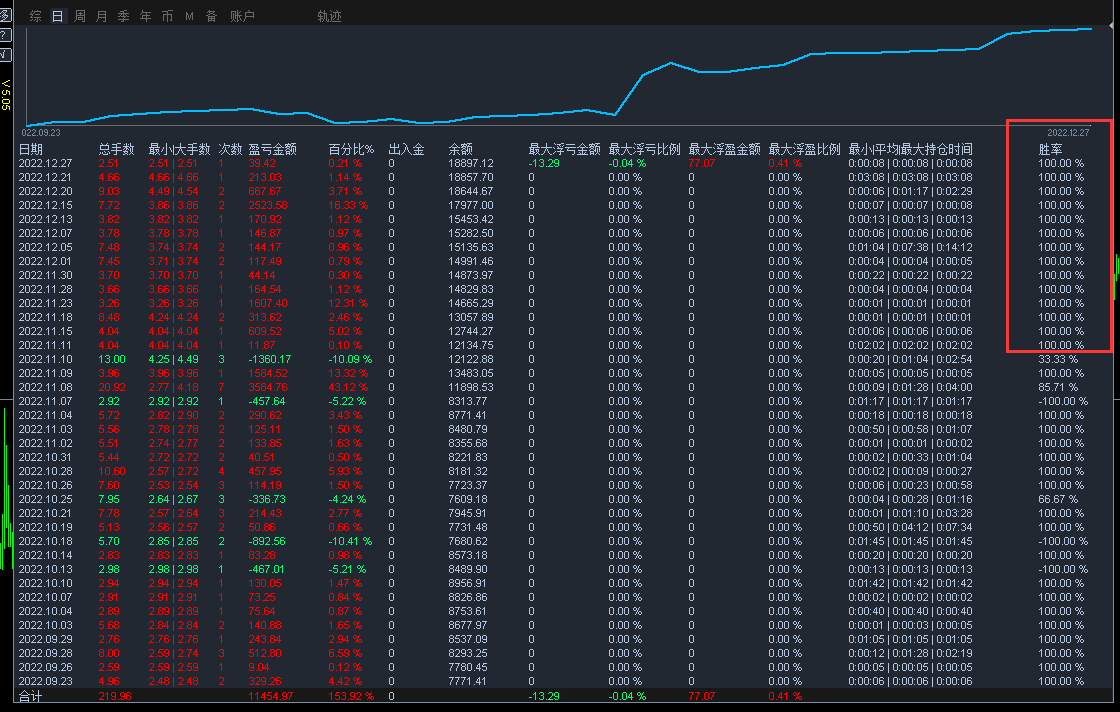
Task: Switch to the 年 yearly tab
Action: tap(146, 16)
